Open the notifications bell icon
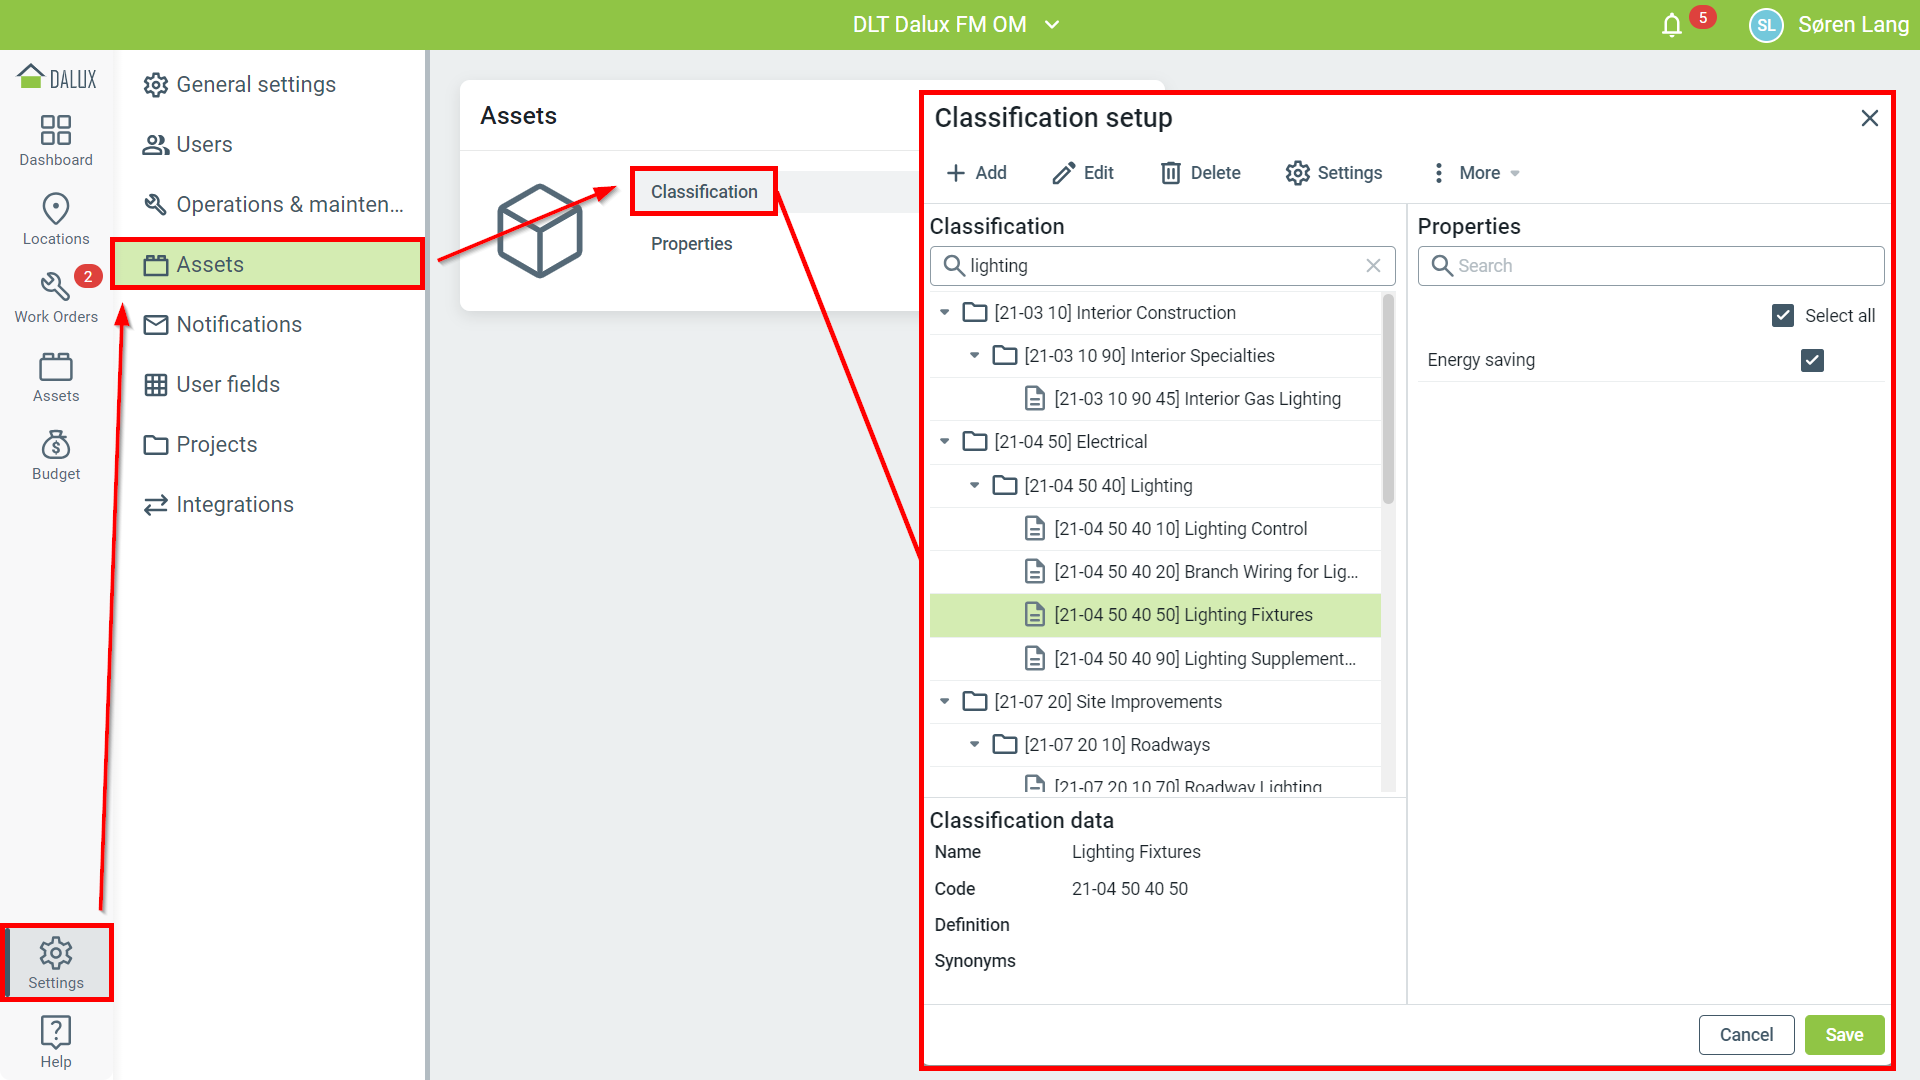The image size is (1920, 1080). click(x=1671, y=25)
